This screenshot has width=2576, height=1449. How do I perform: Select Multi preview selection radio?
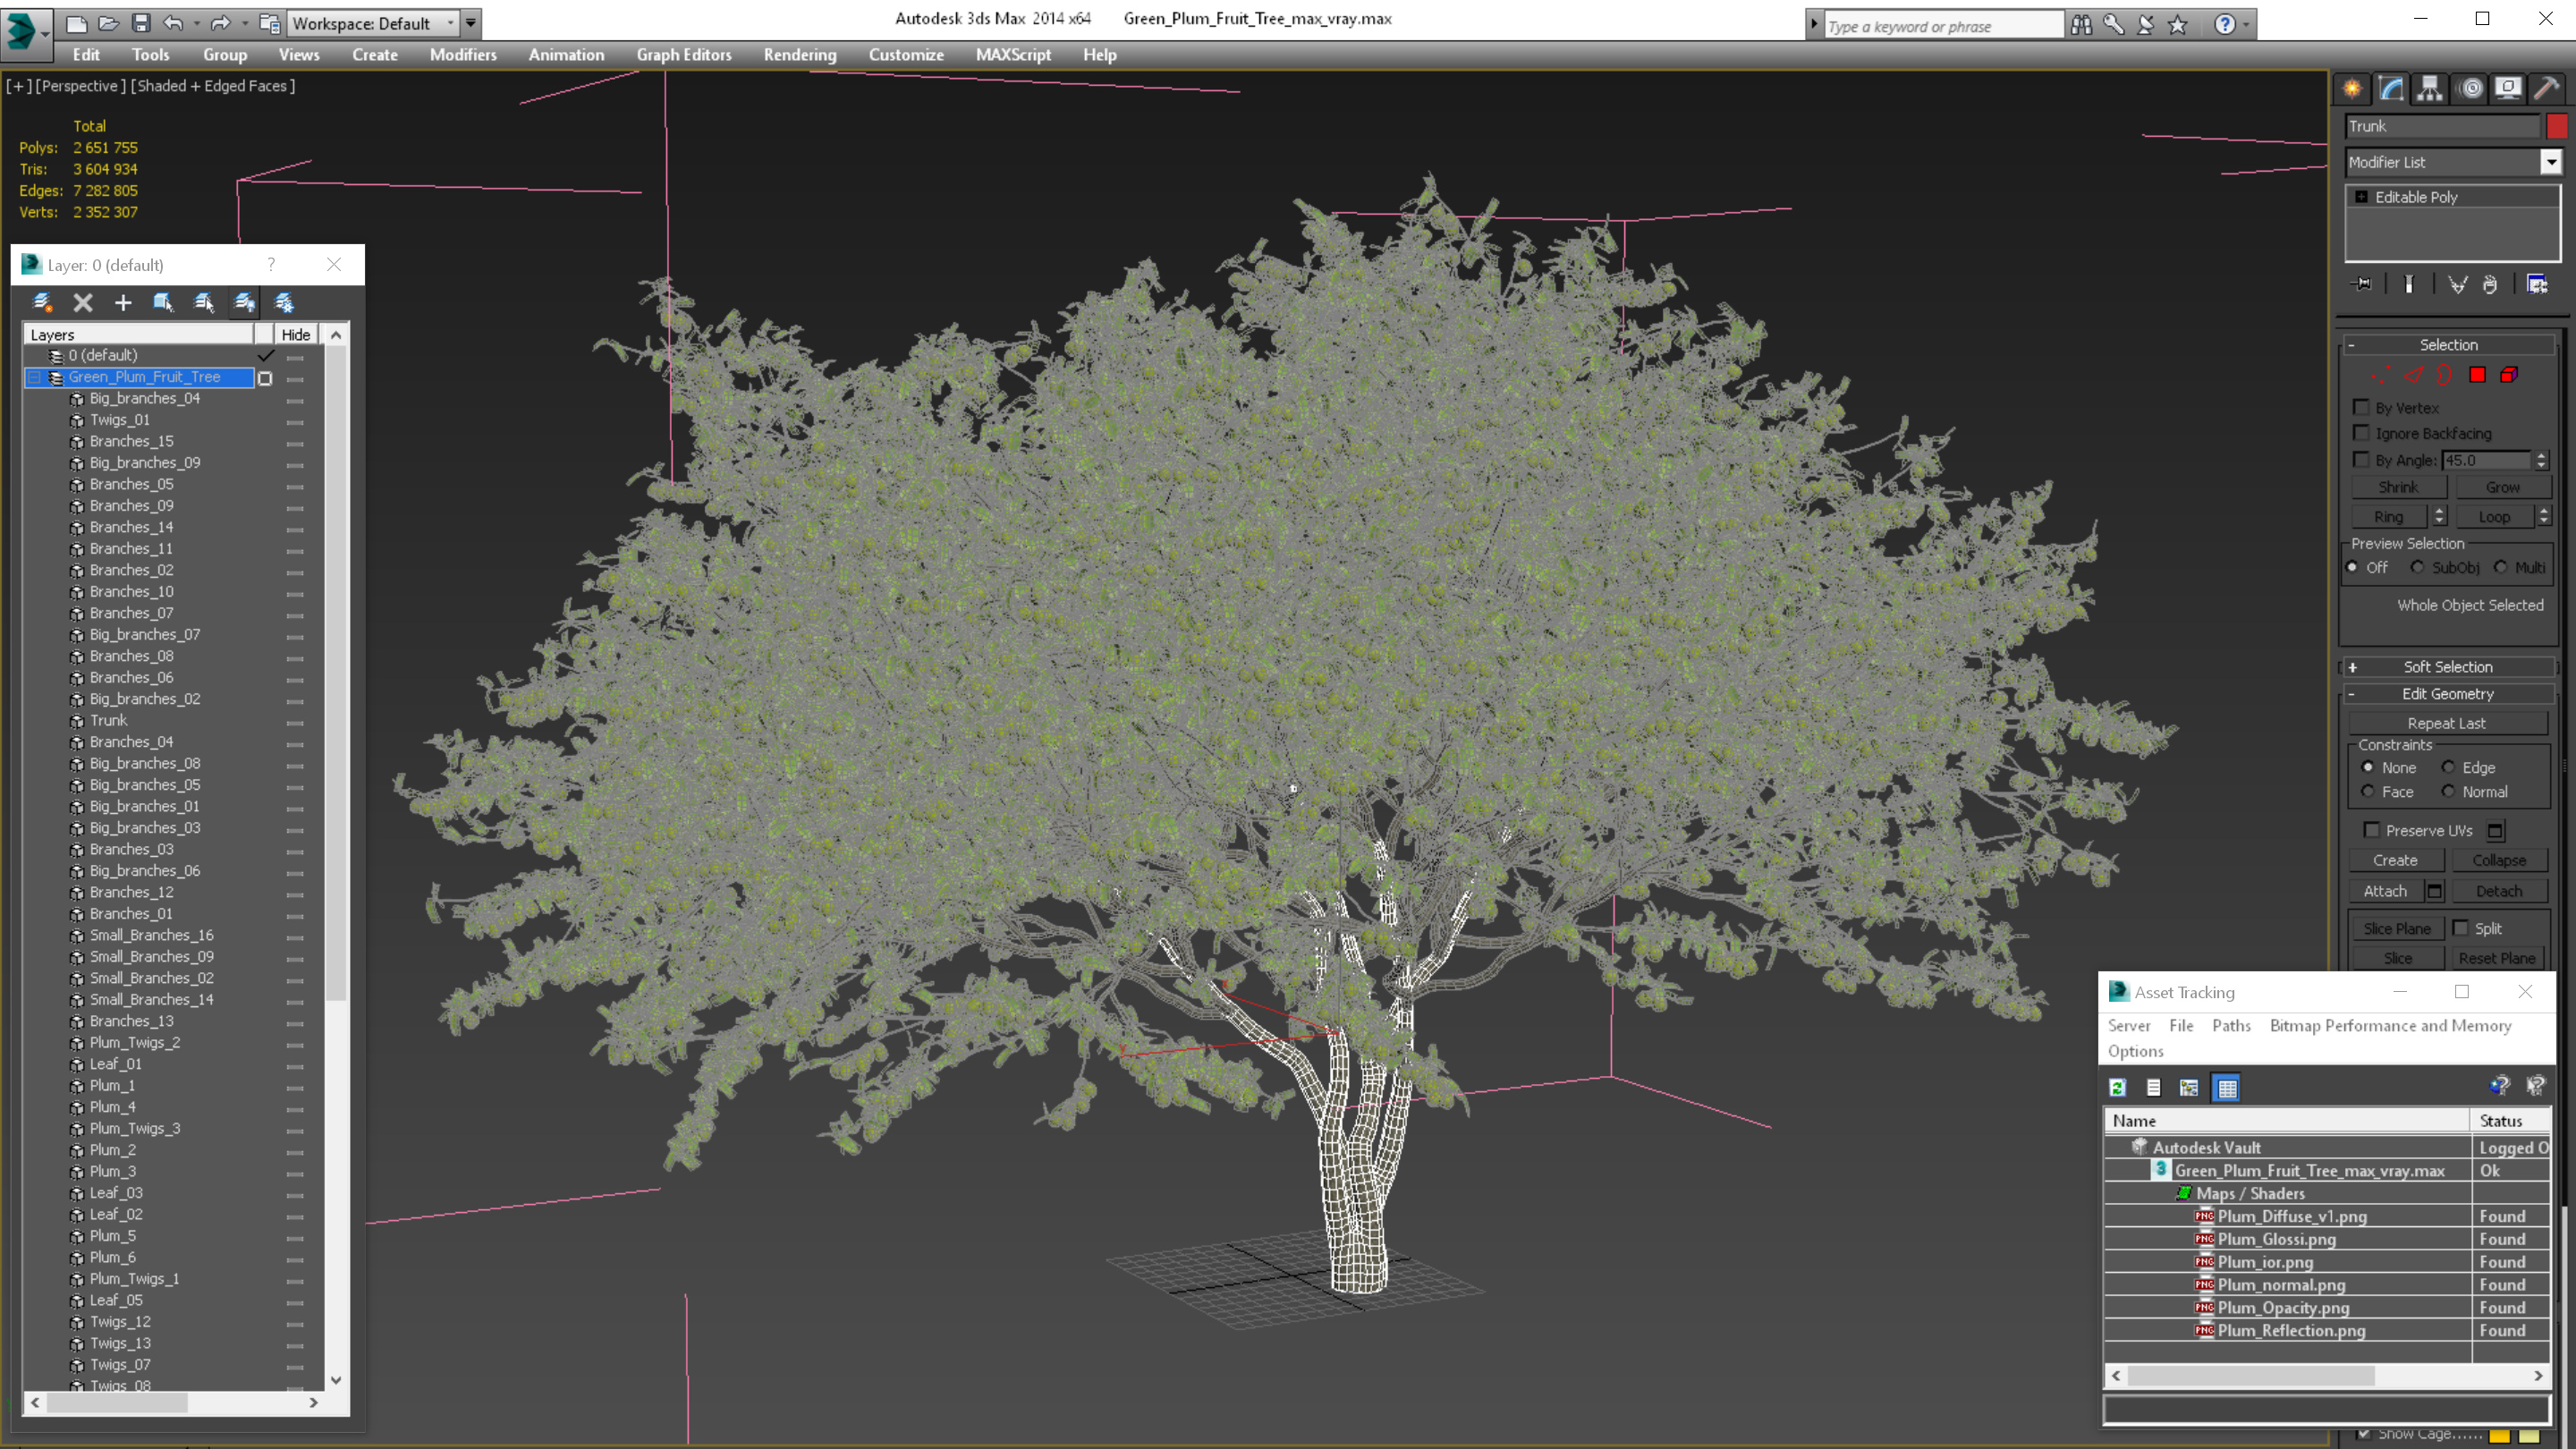[x=2500, y=567]
